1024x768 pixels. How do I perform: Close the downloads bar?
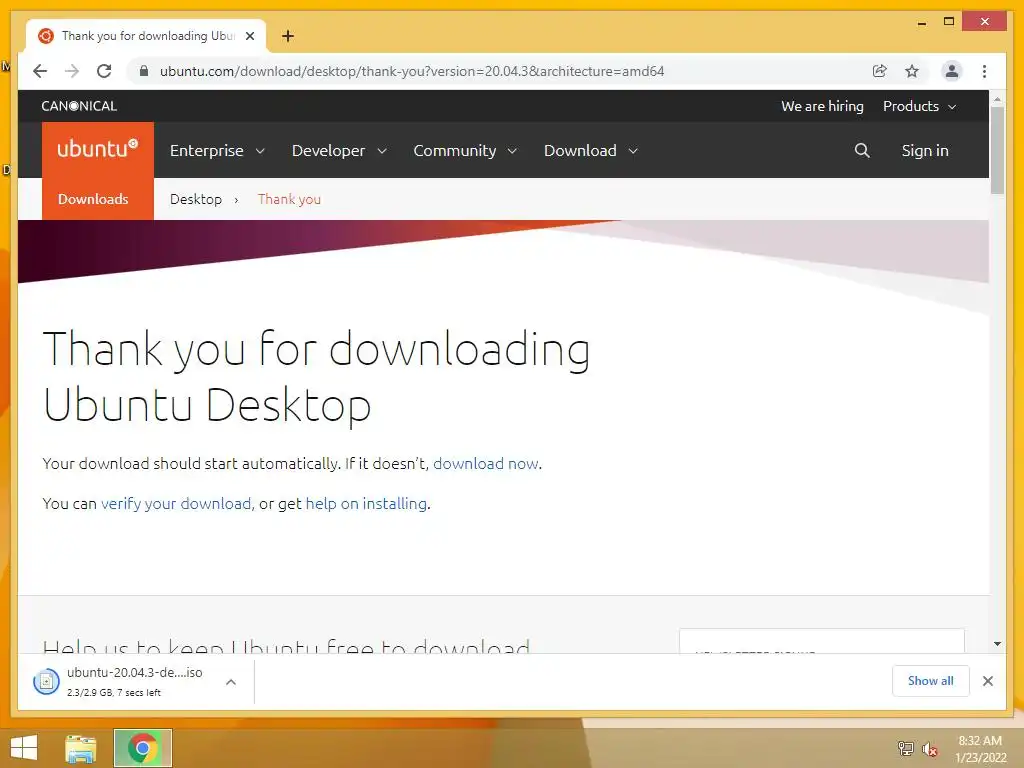tap(987, 681)
